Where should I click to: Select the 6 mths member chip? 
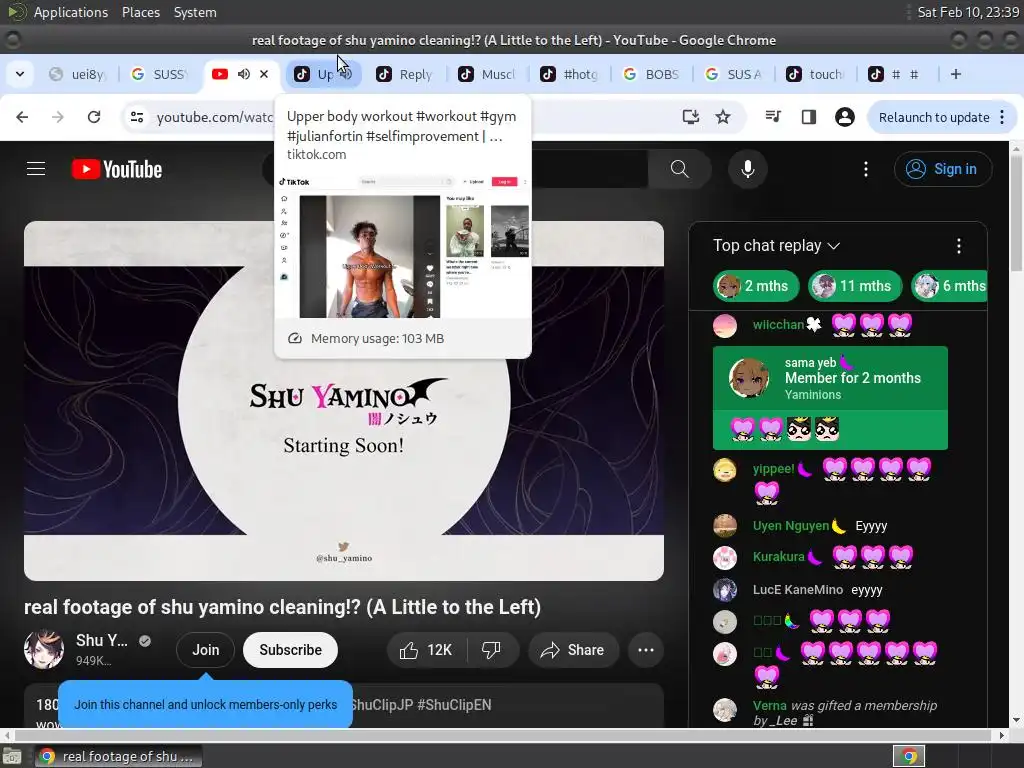pyautogui.click(x=949, y=286)
